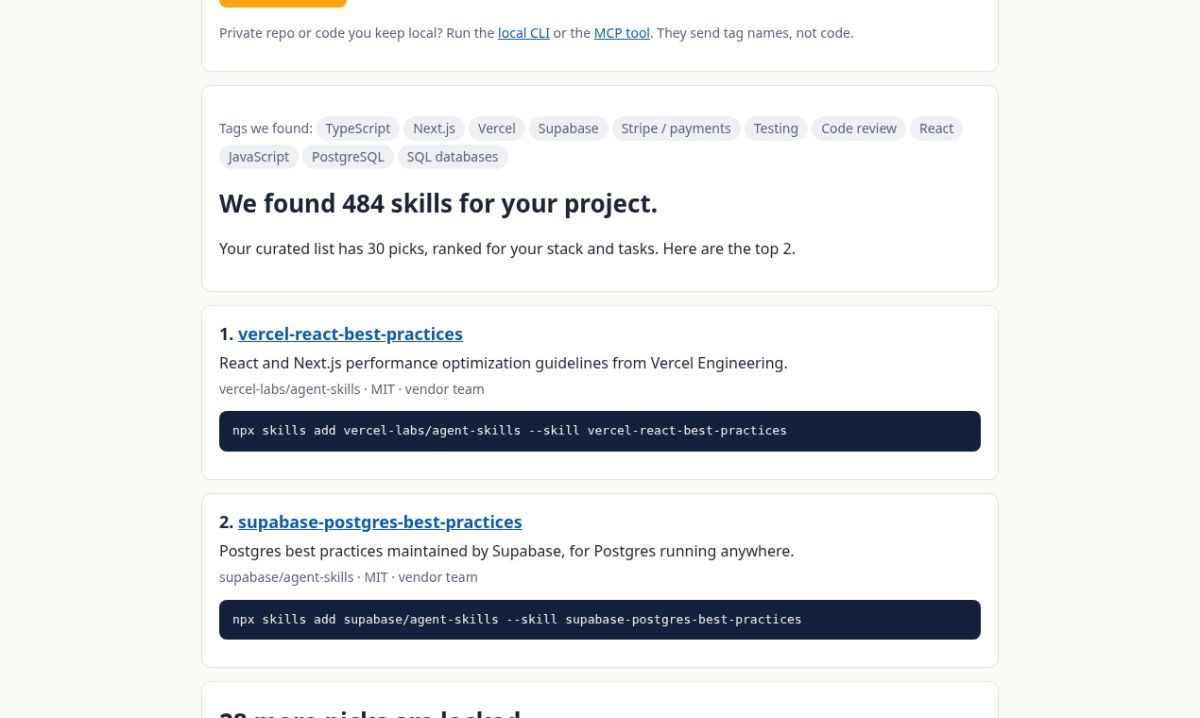Click the heading 'We found 484 skills'
Image resolution: width=1200 pixels, height=718 pixels.
pyautogui.click(x=438, y=203)
